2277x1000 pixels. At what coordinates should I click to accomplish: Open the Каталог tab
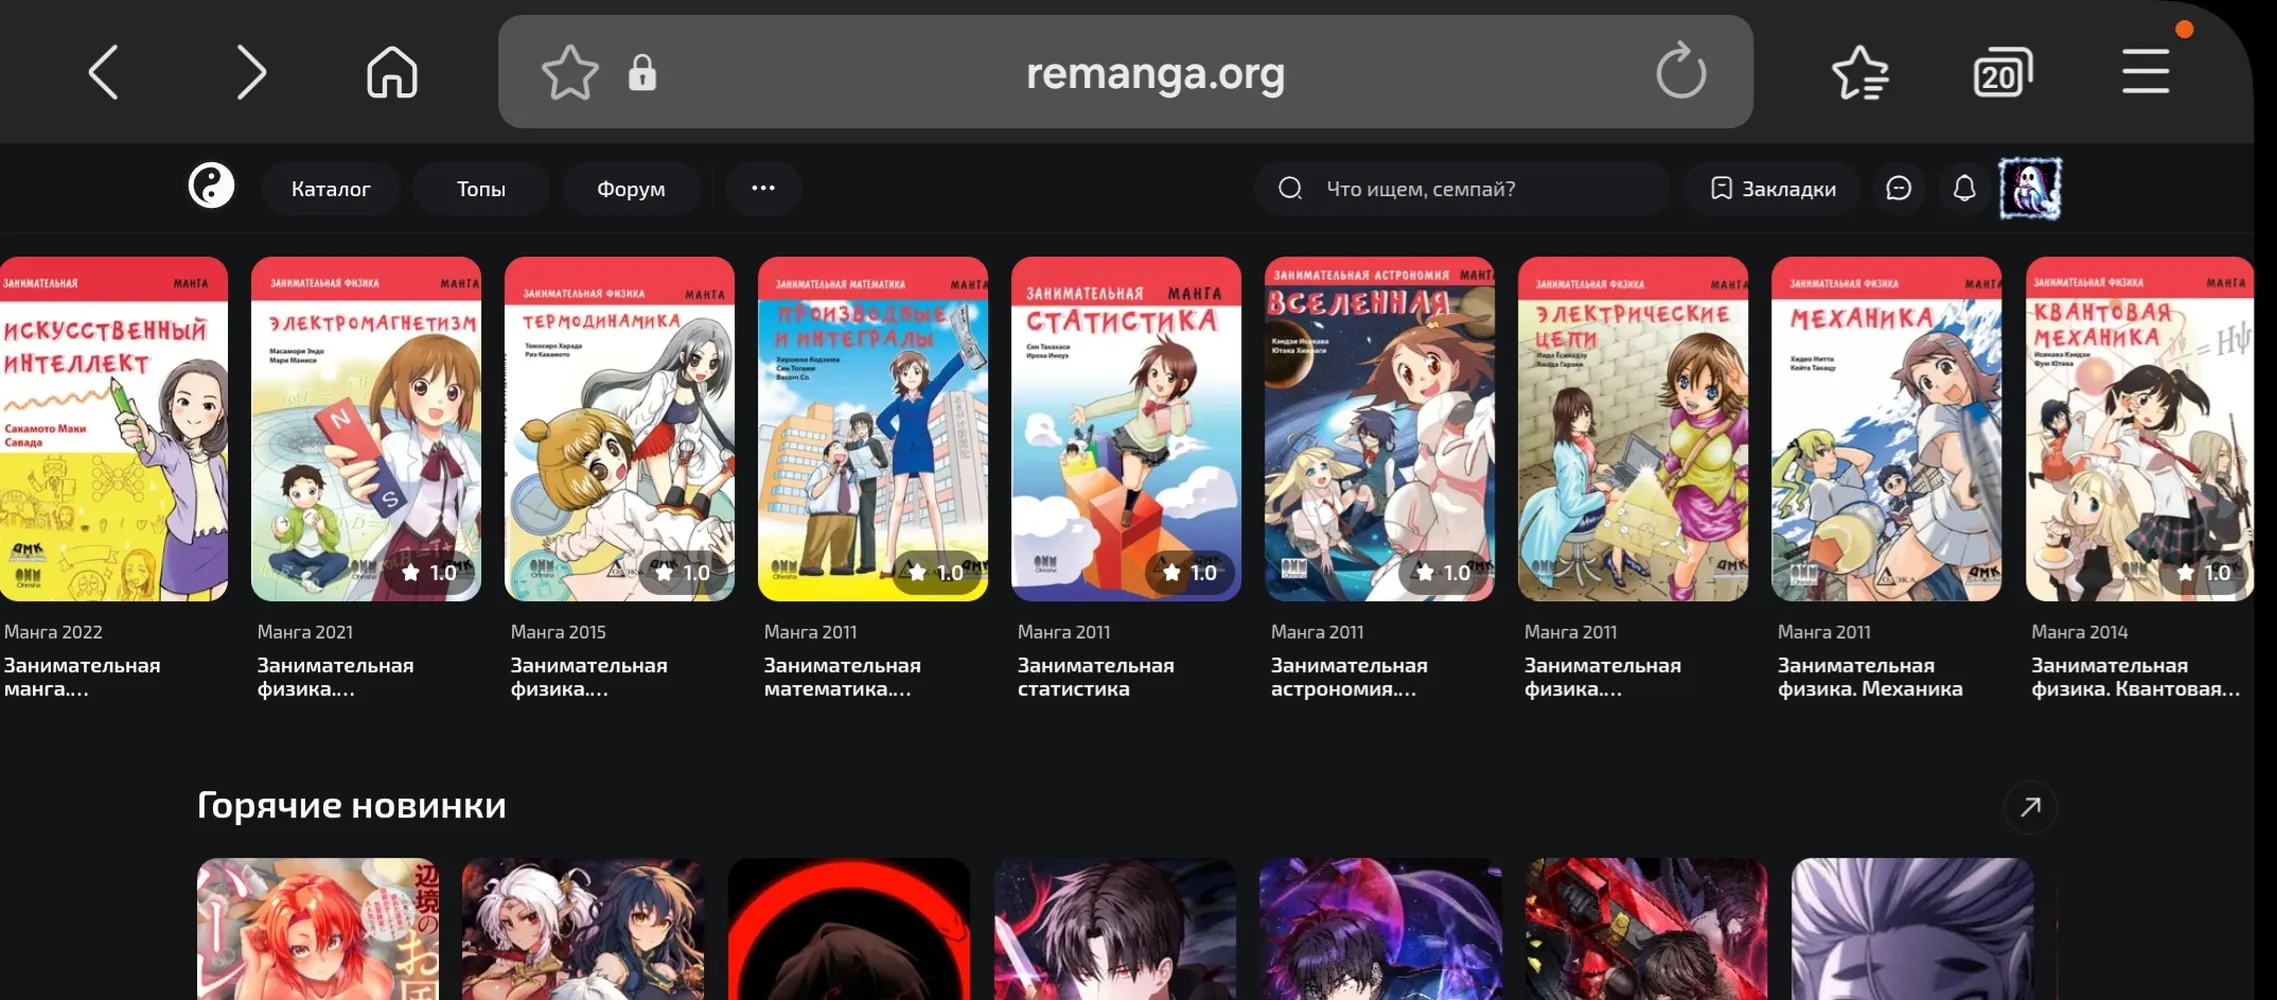click(331, 188)
